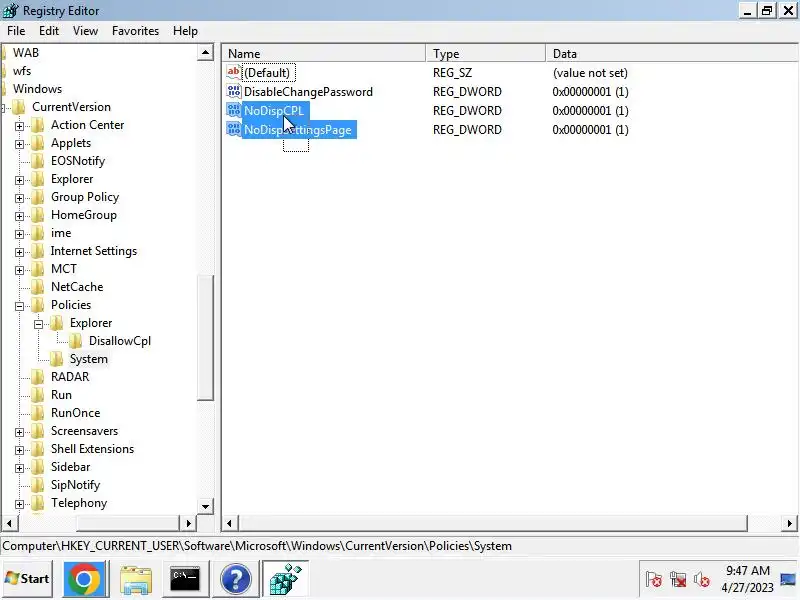Click the values pane scroll right arrow
800x600 pixels.
[x=789, y=523]
